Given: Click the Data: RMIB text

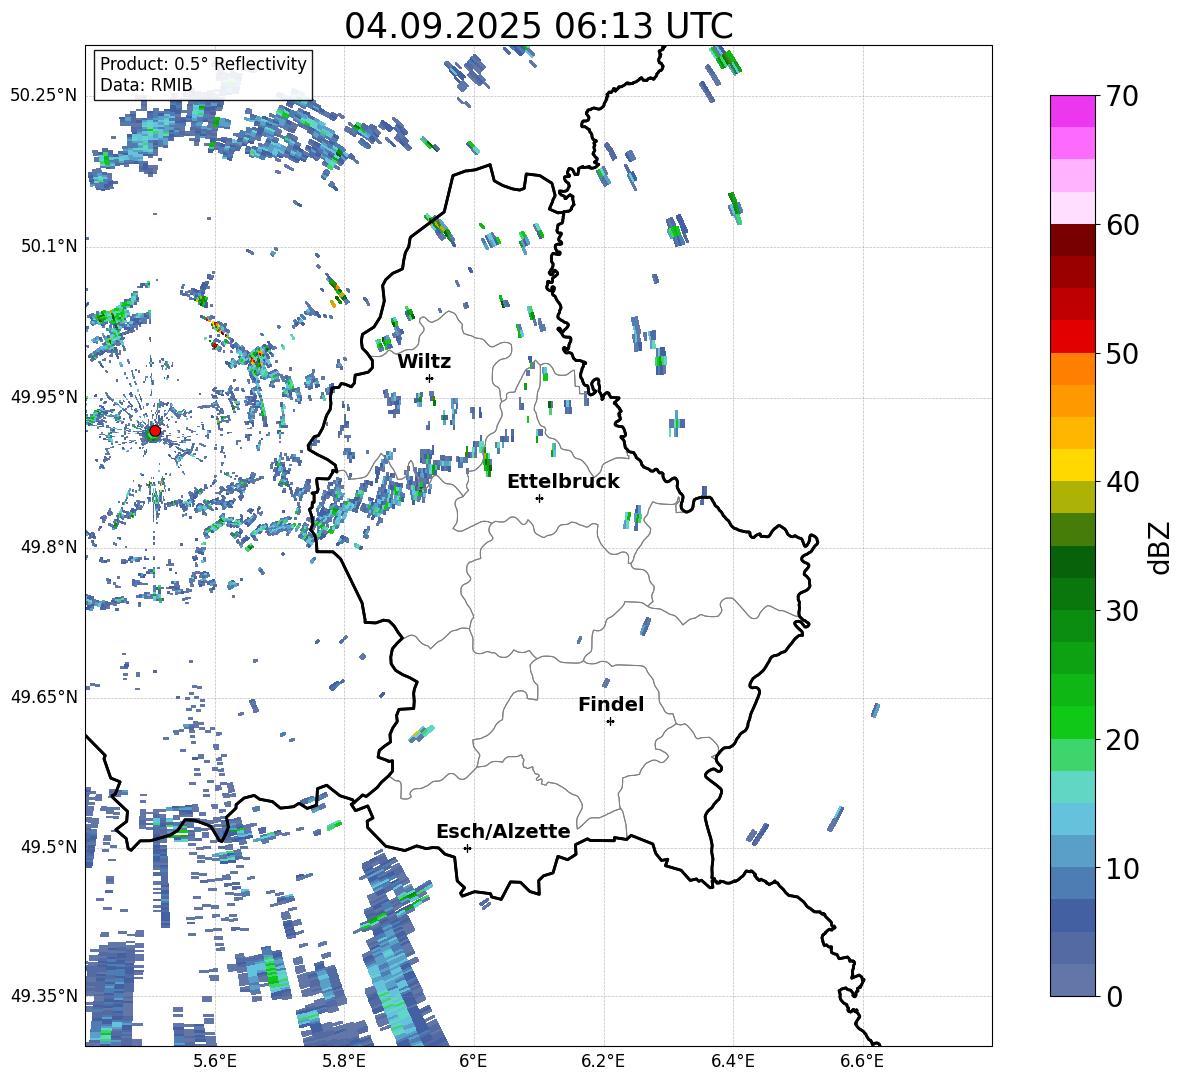Looking at the screenshot, I should coord(146,85).
